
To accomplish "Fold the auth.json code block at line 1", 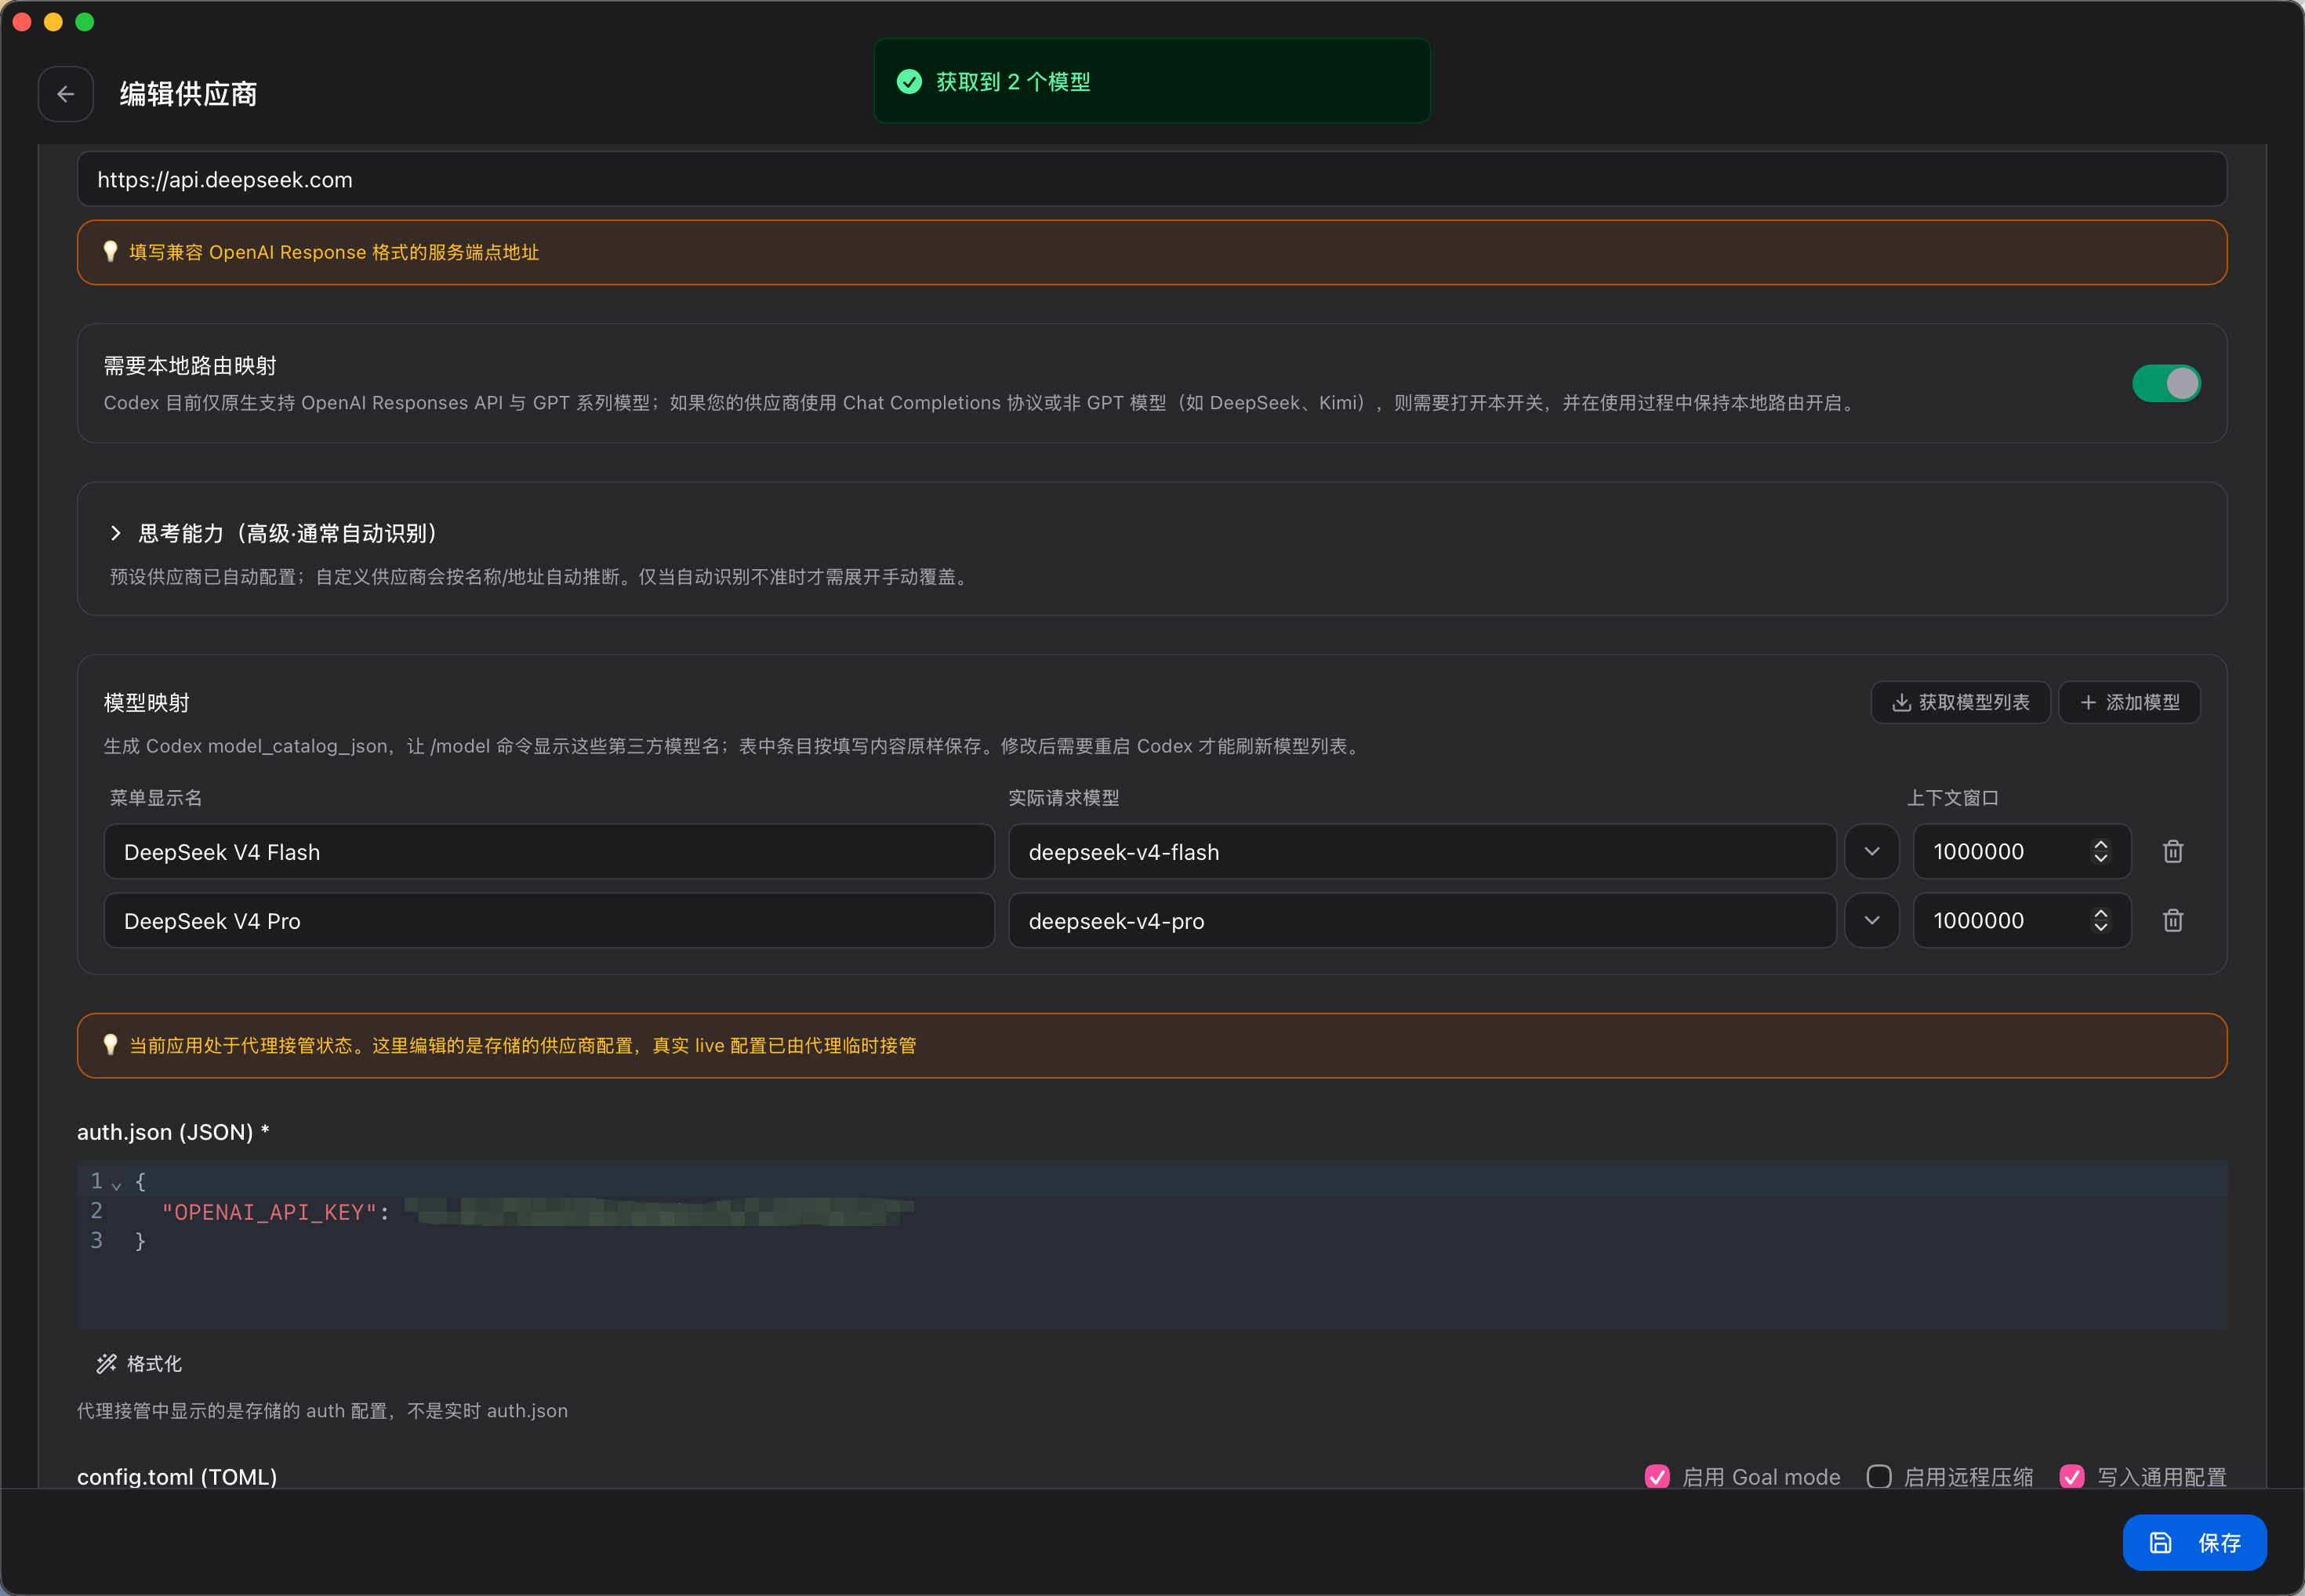I will [x=116, y=1185].
